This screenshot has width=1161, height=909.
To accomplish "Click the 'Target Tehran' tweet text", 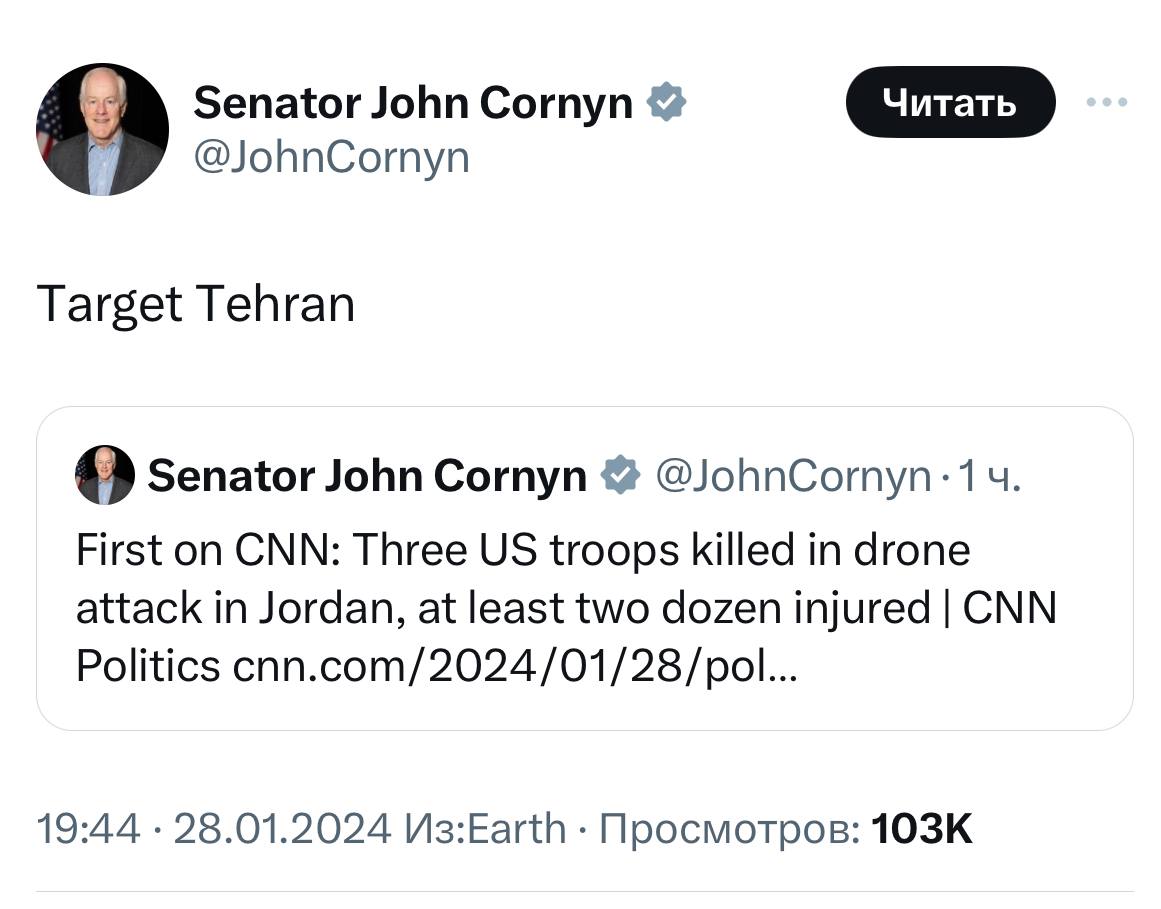I will click(x=196, y=304).
